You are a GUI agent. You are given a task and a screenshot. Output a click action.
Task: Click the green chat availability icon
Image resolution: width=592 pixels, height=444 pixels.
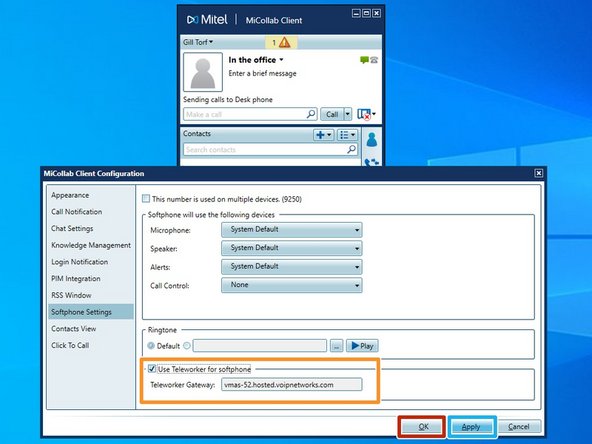click(364, 60)
